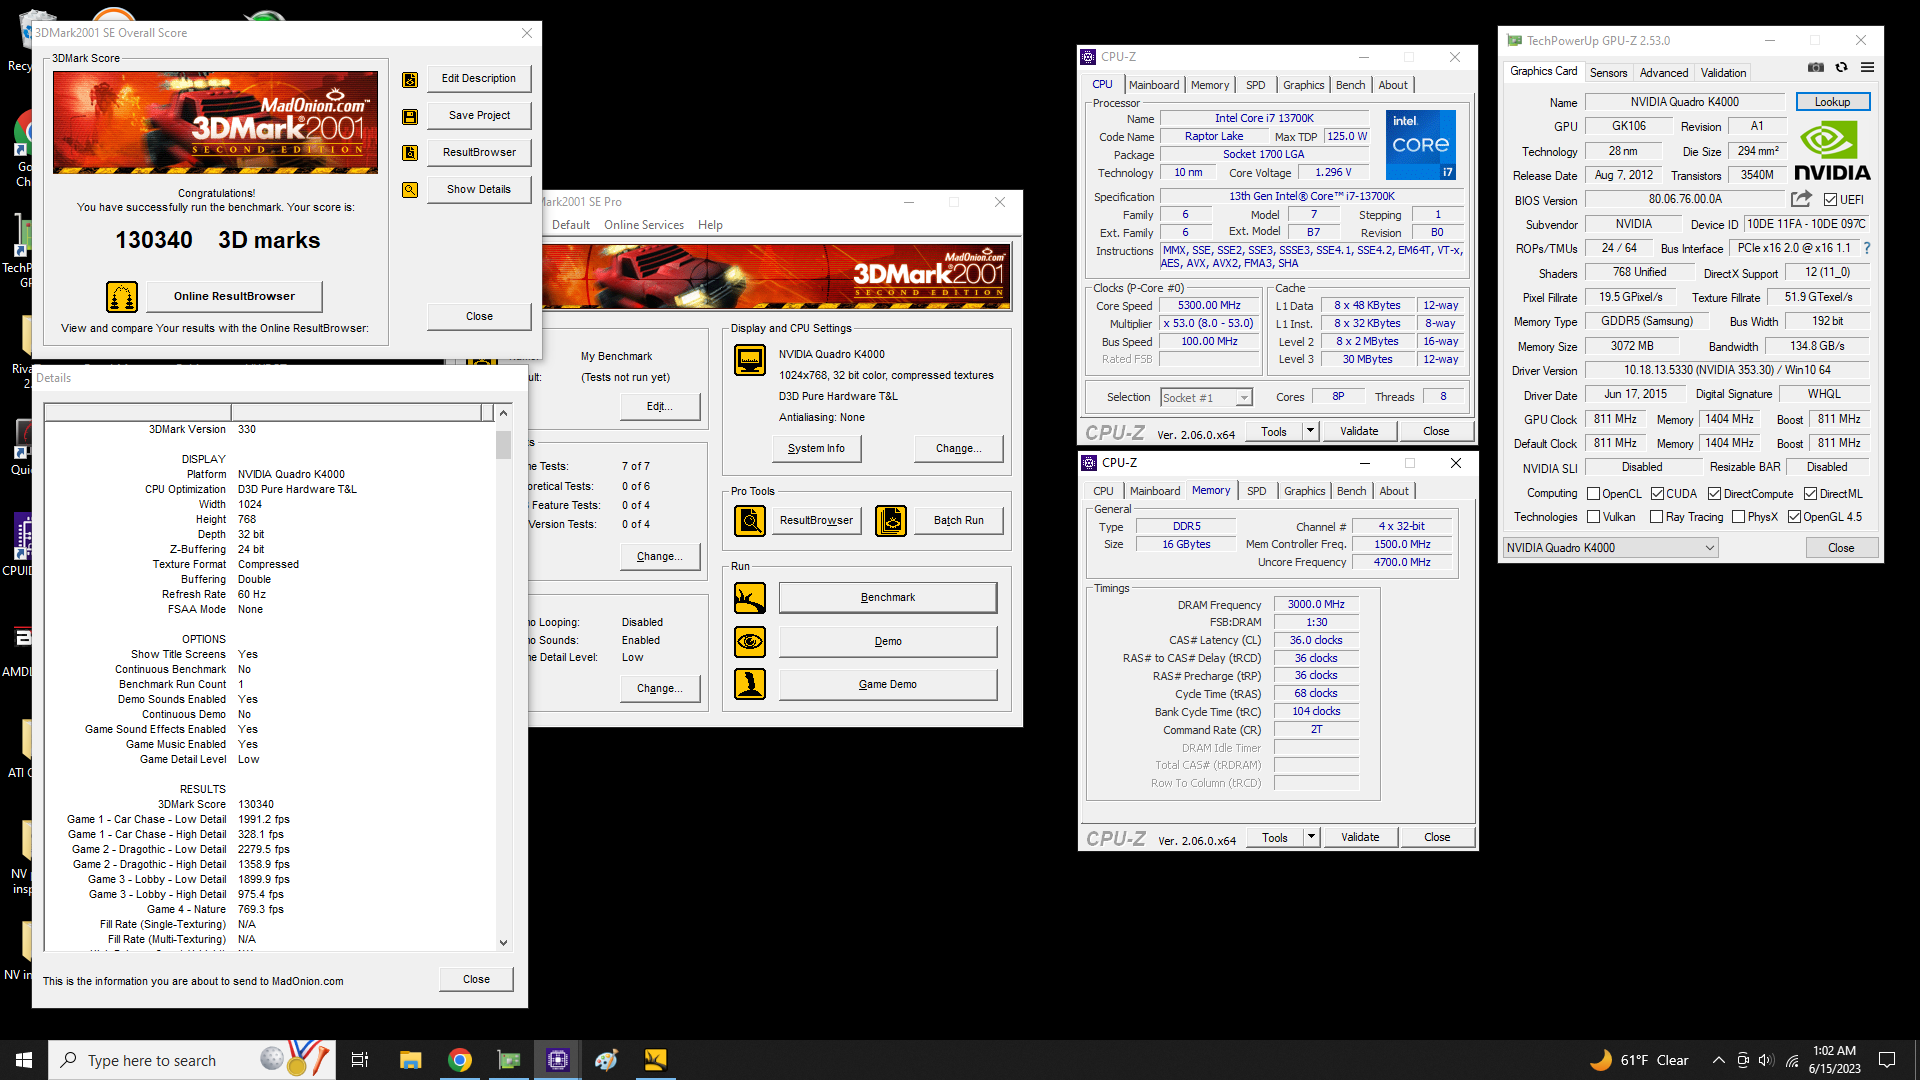The width and height of the screenshot is (1920, 1080).
Task: Click the Benchmark run icon
Action: tap(750, 598)
